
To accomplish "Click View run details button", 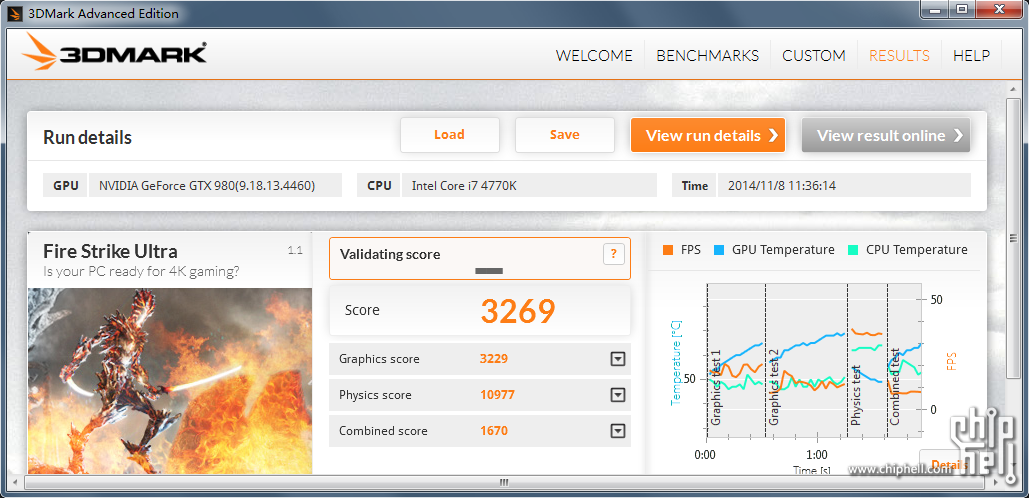I will 707,135.
